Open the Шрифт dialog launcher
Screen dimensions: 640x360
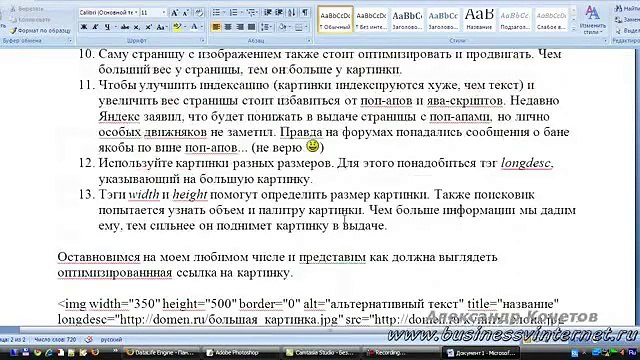click(202, 41)
